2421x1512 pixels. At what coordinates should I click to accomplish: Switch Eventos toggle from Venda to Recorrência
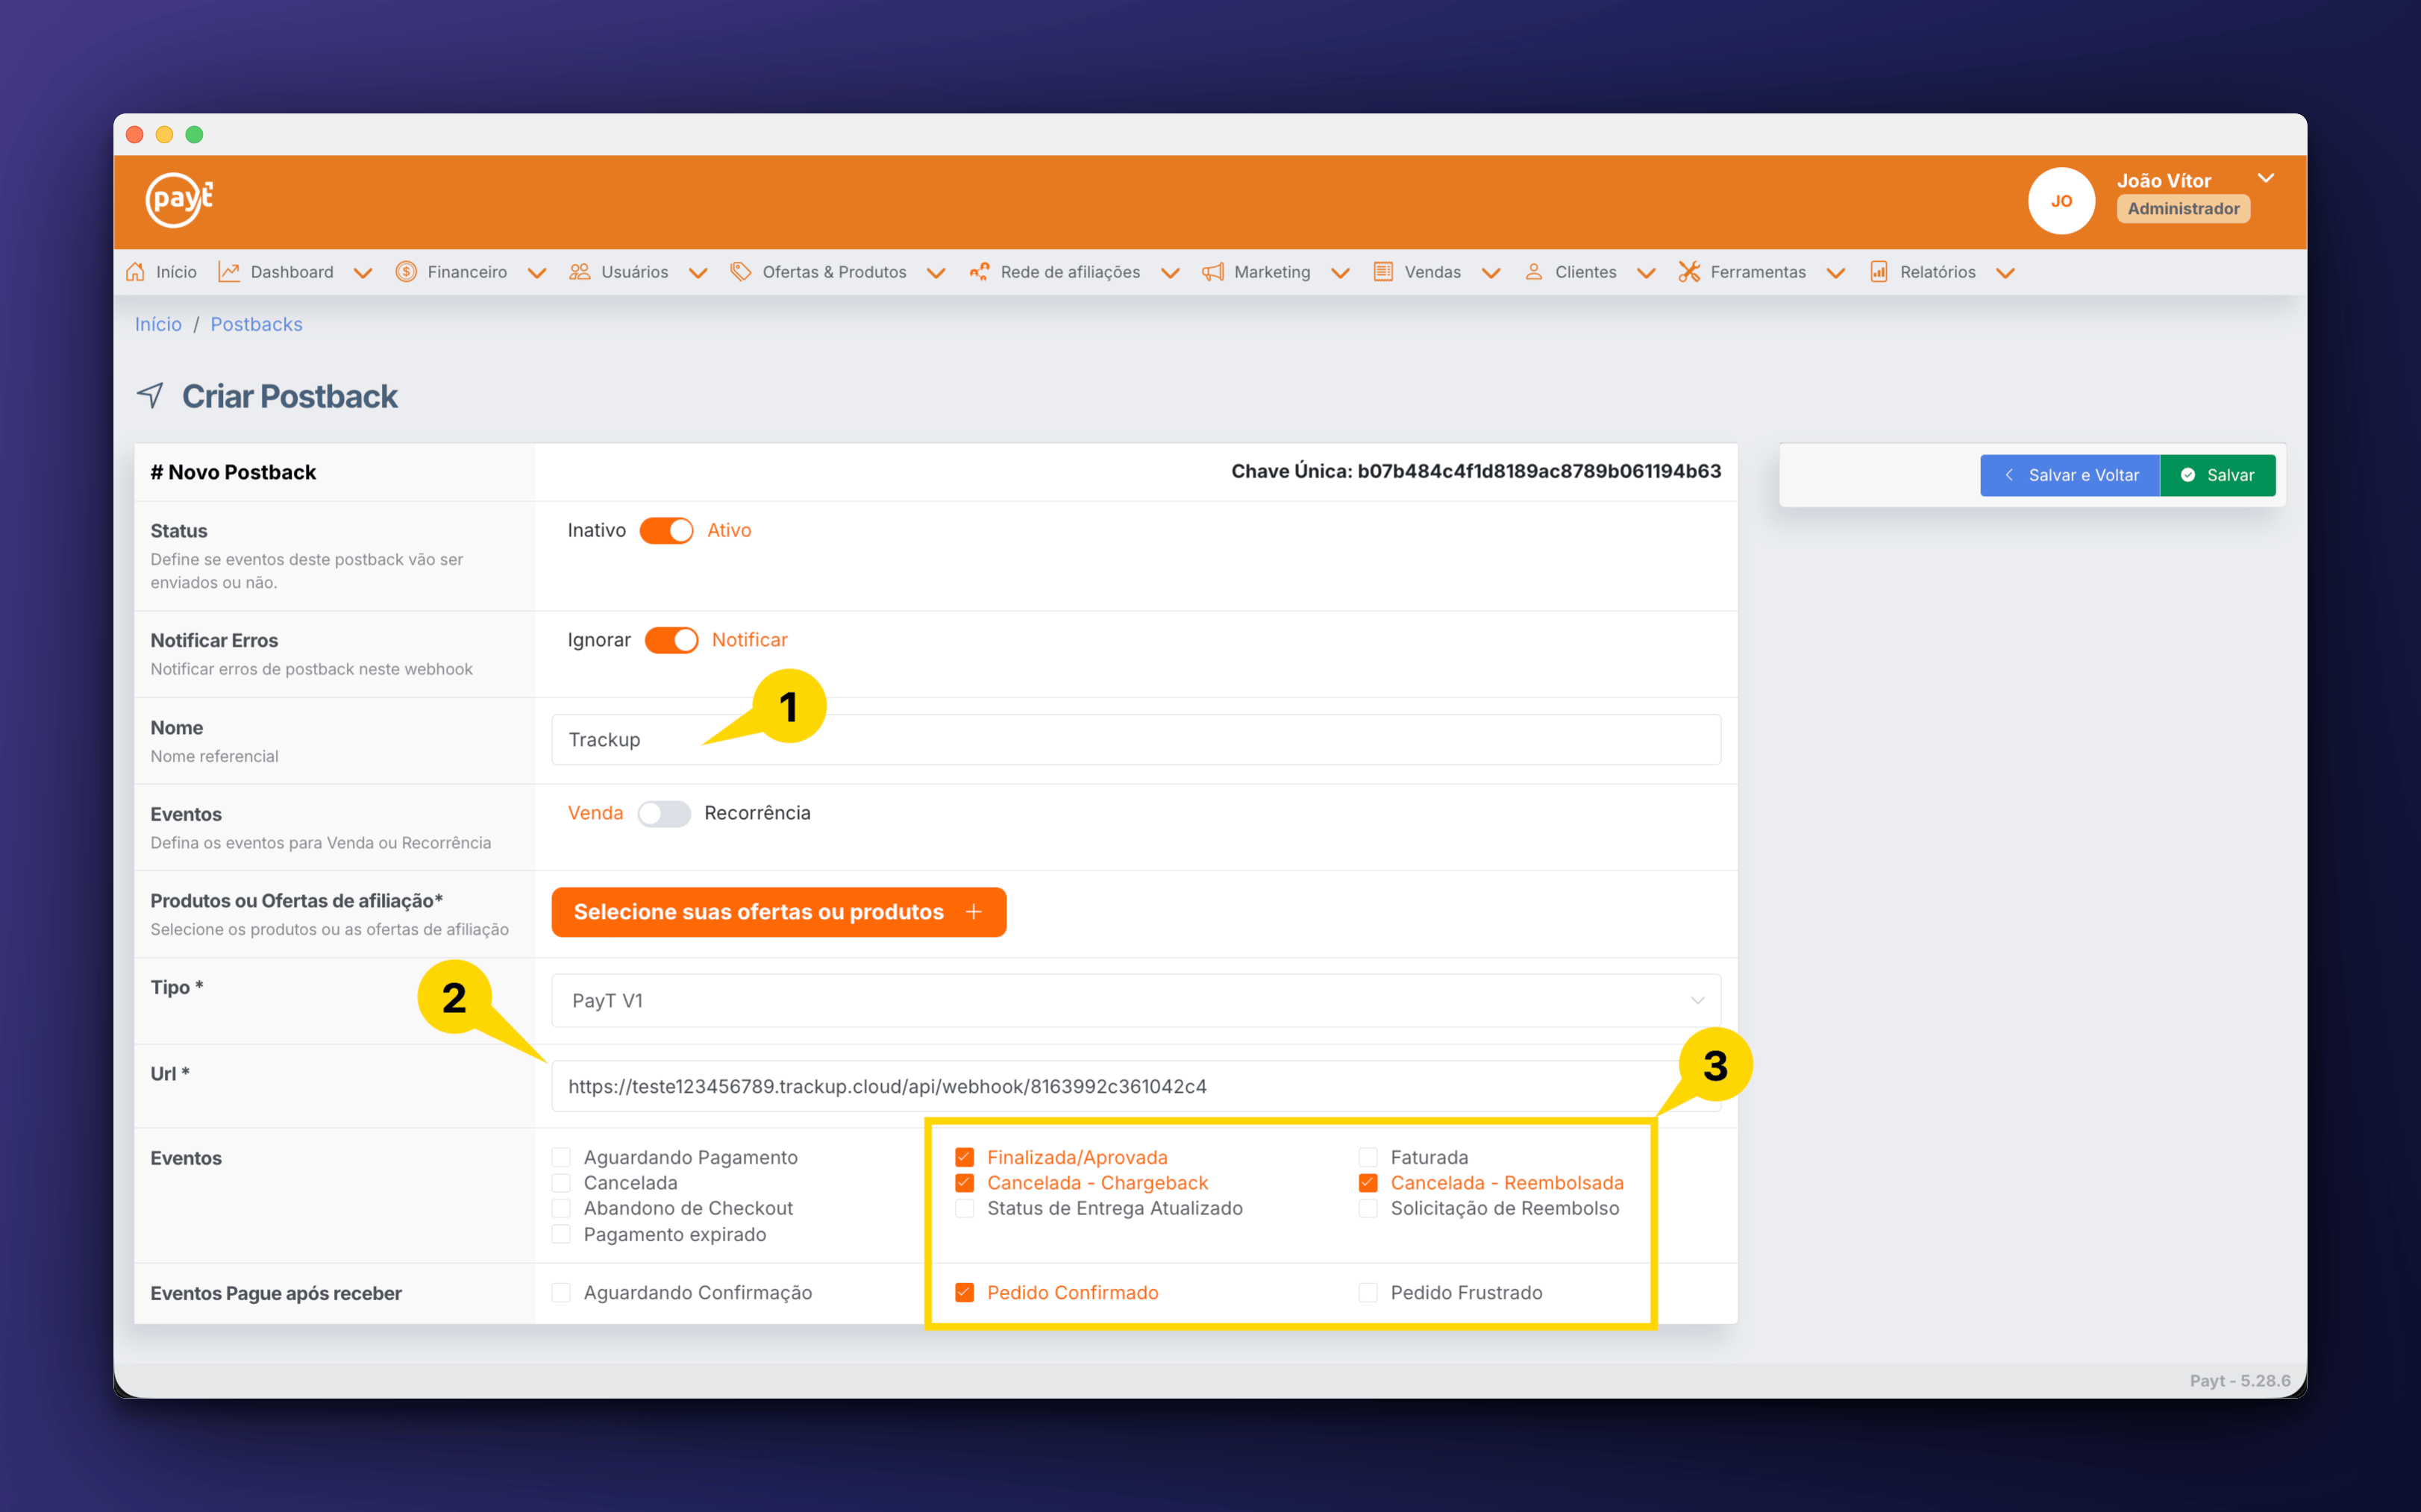(x=664, y=814)
